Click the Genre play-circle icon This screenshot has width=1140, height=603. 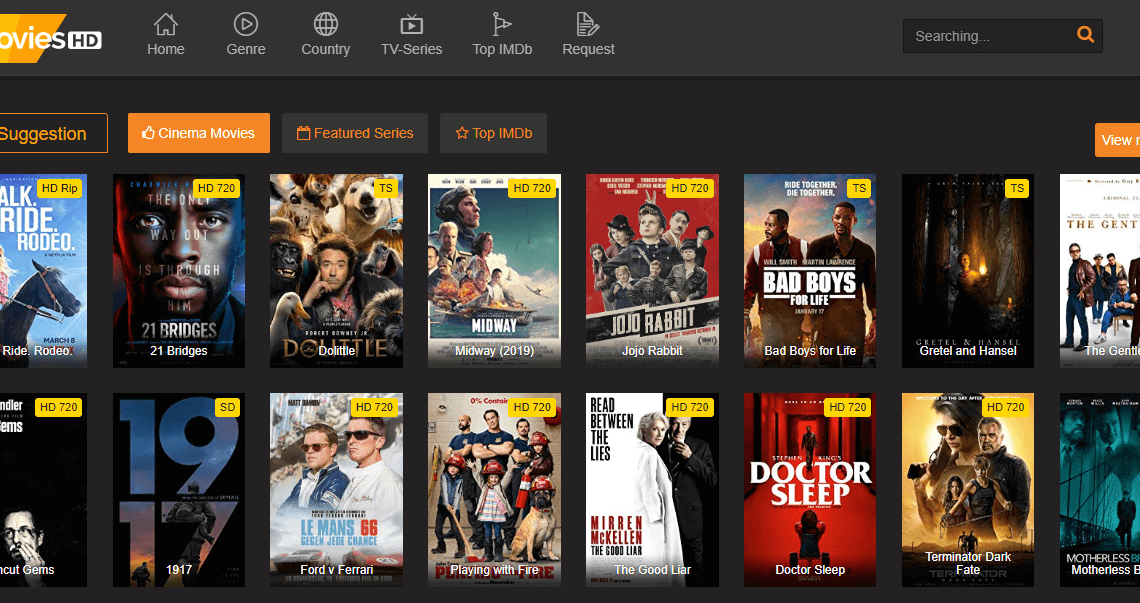246,25
